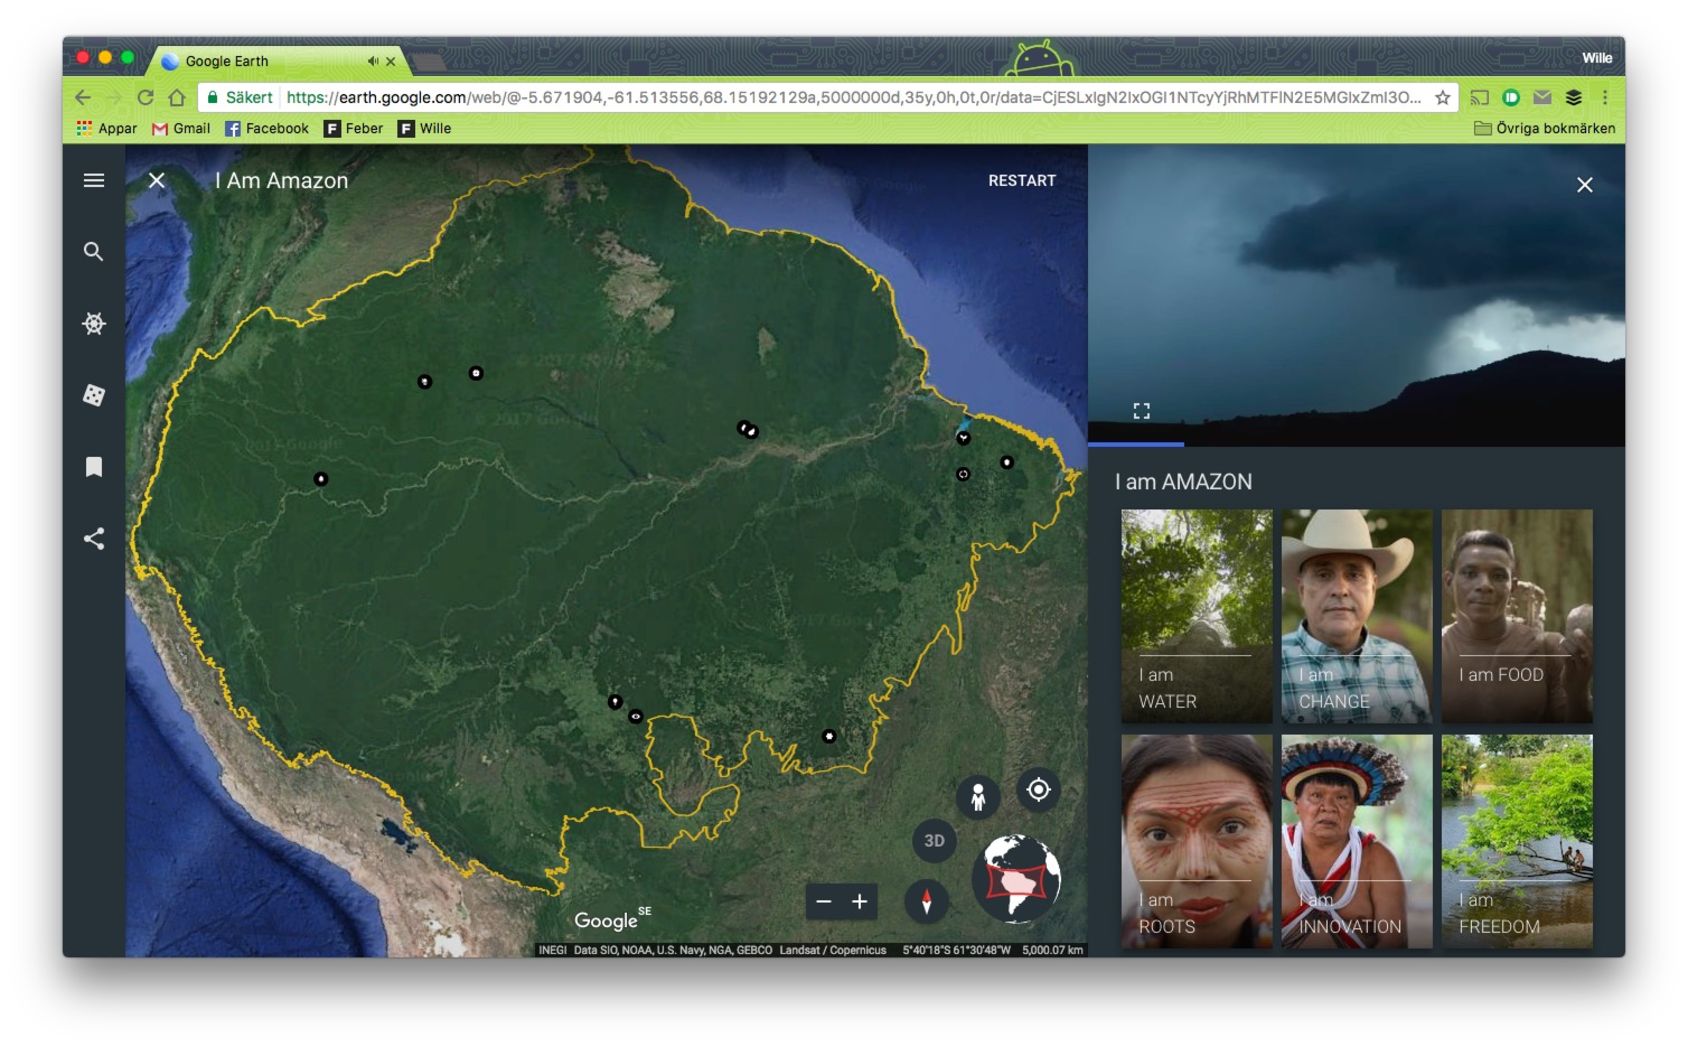Screen dimensions: 1688x1047
Task: Open the hamburger menu in Google Earth sidebar
Action: tap(94, 180)
